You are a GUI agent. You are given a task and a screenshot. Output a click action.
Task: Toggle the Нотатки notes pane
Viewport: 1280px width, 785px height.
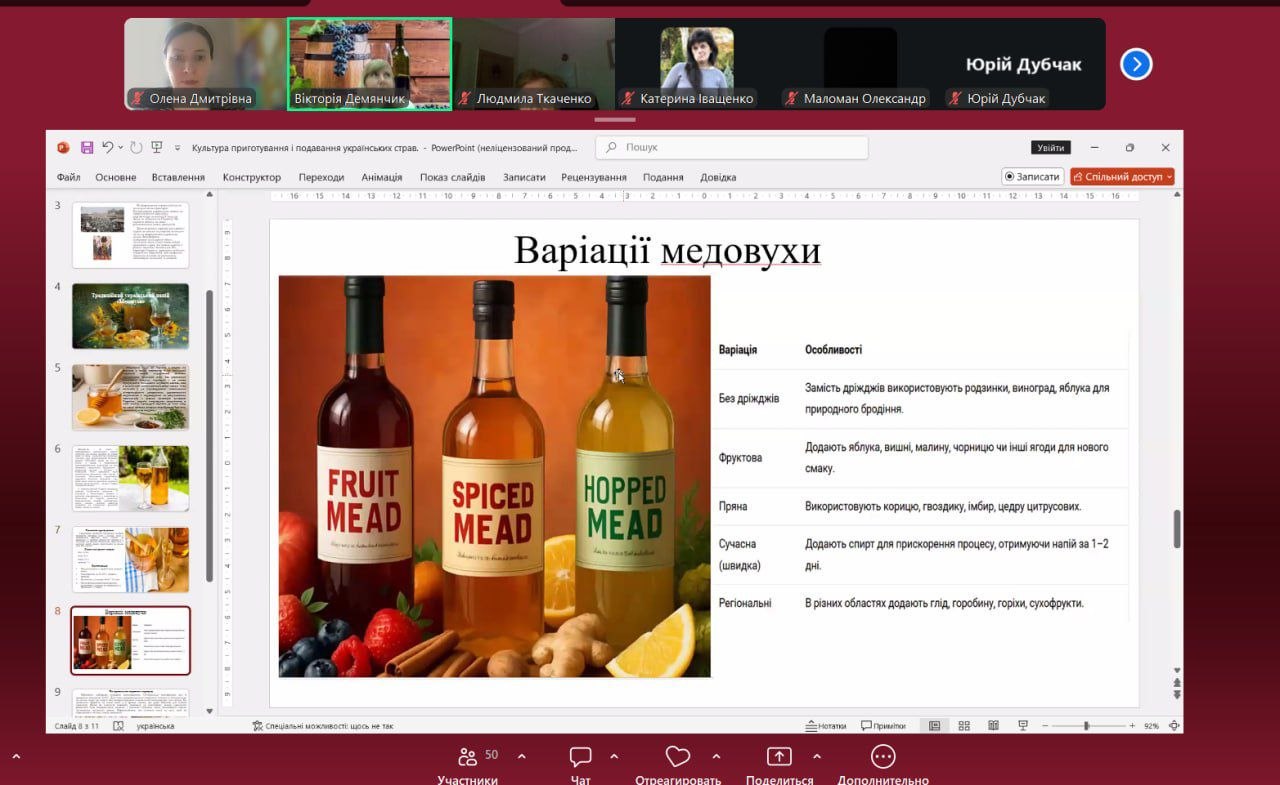point(826,726)
